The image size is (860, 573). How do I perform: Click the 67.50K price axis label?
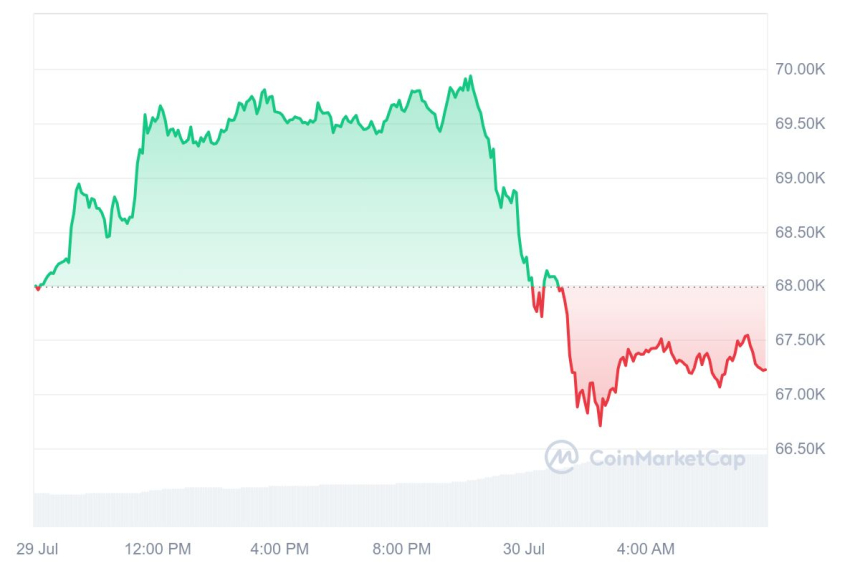coord(797,340)
